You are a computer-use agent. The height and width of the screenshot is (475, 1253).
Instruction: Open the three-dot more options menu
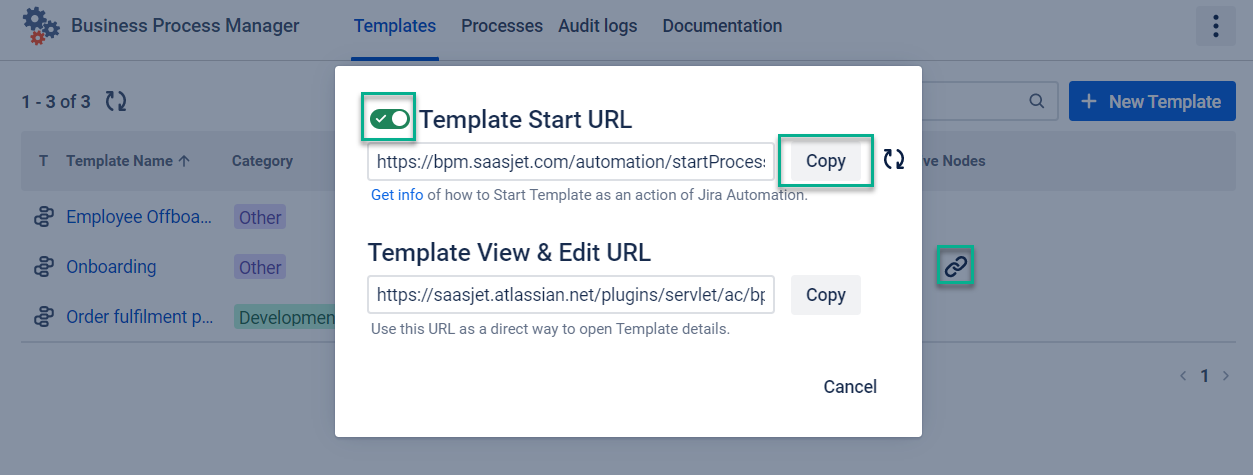coord(1215,26)
